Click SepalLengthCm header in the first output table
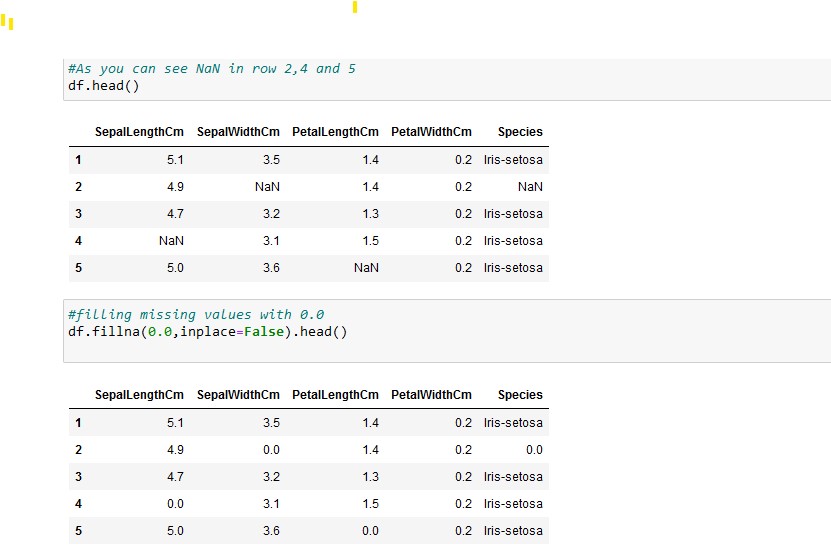This screenshot has height=553, width=831. click(x=139, y=132)
